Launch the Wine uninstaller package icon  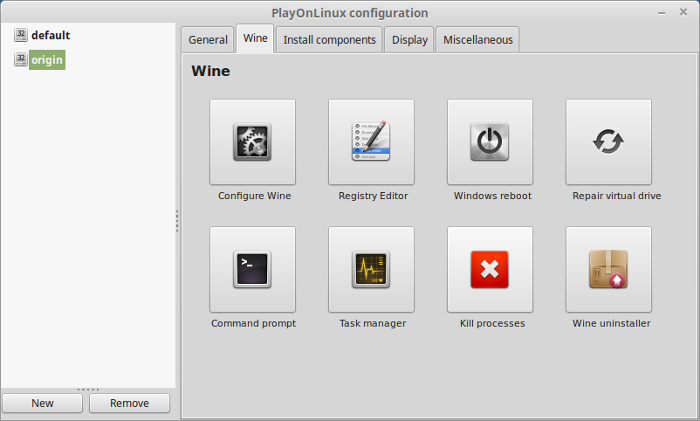[x=608, y=269]
